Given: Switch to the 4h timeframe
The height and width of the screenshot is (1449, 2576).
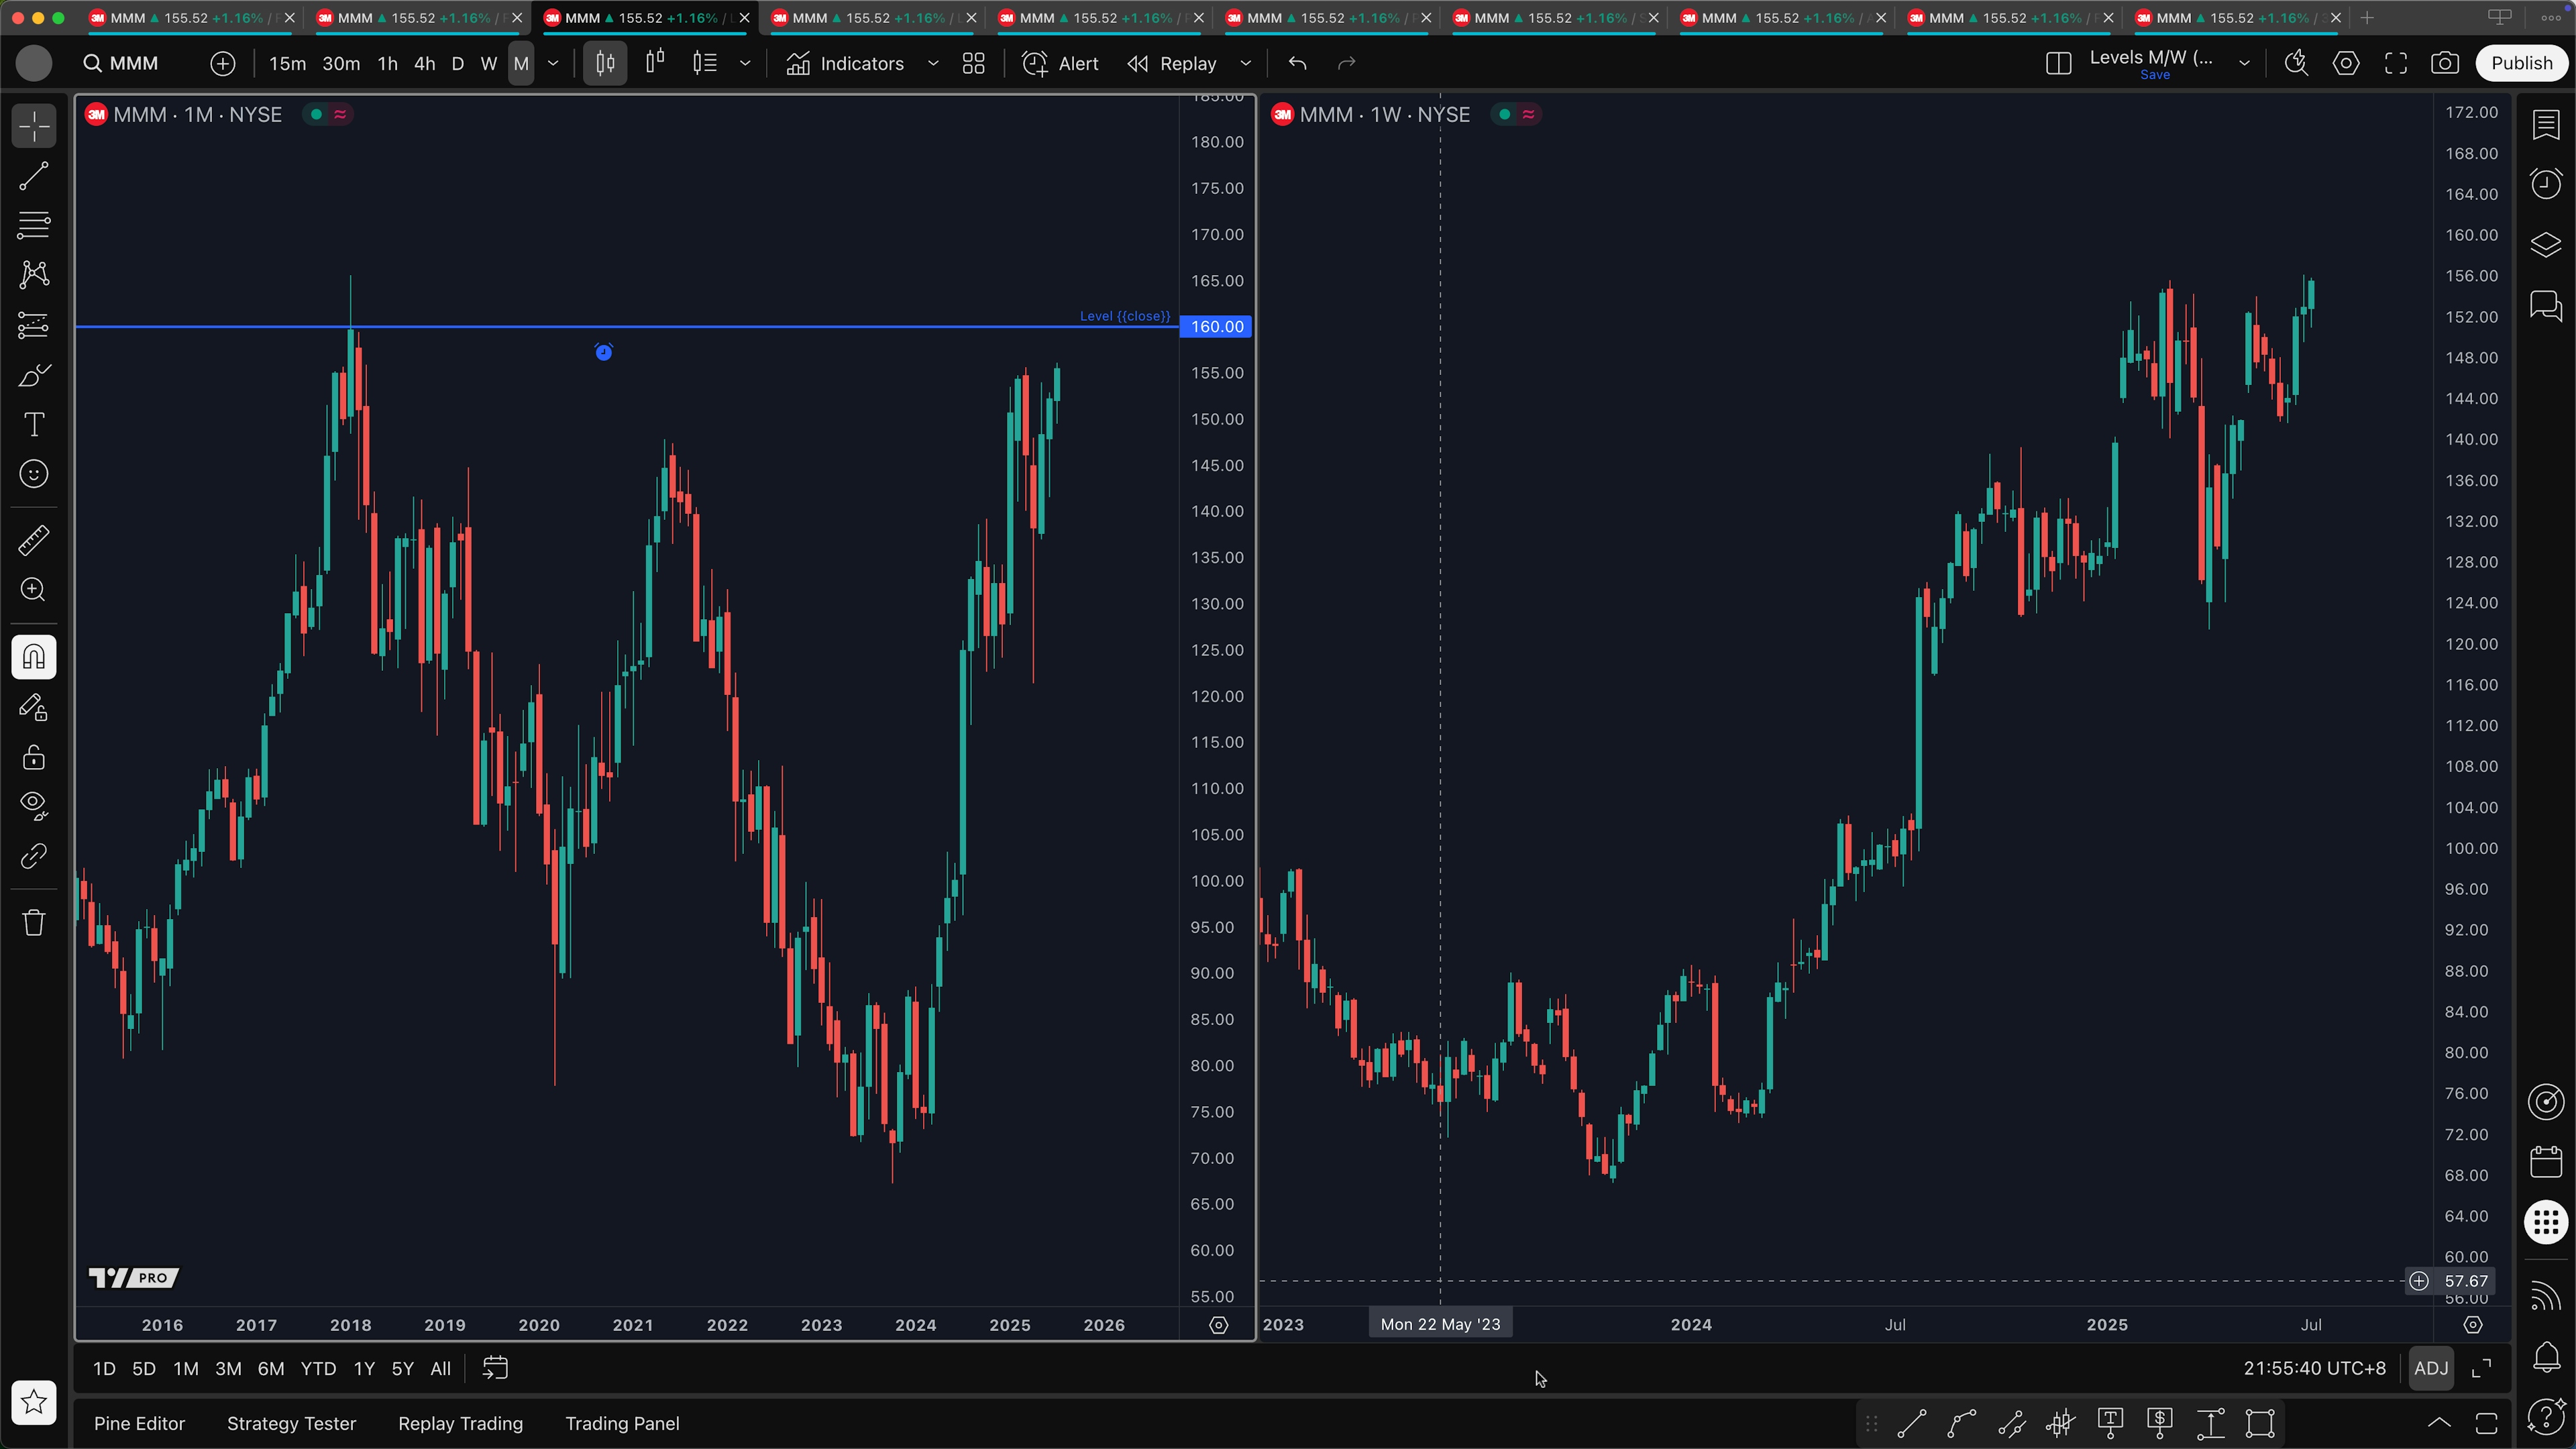Looking at the screenshot, I should tap(424, 63).
